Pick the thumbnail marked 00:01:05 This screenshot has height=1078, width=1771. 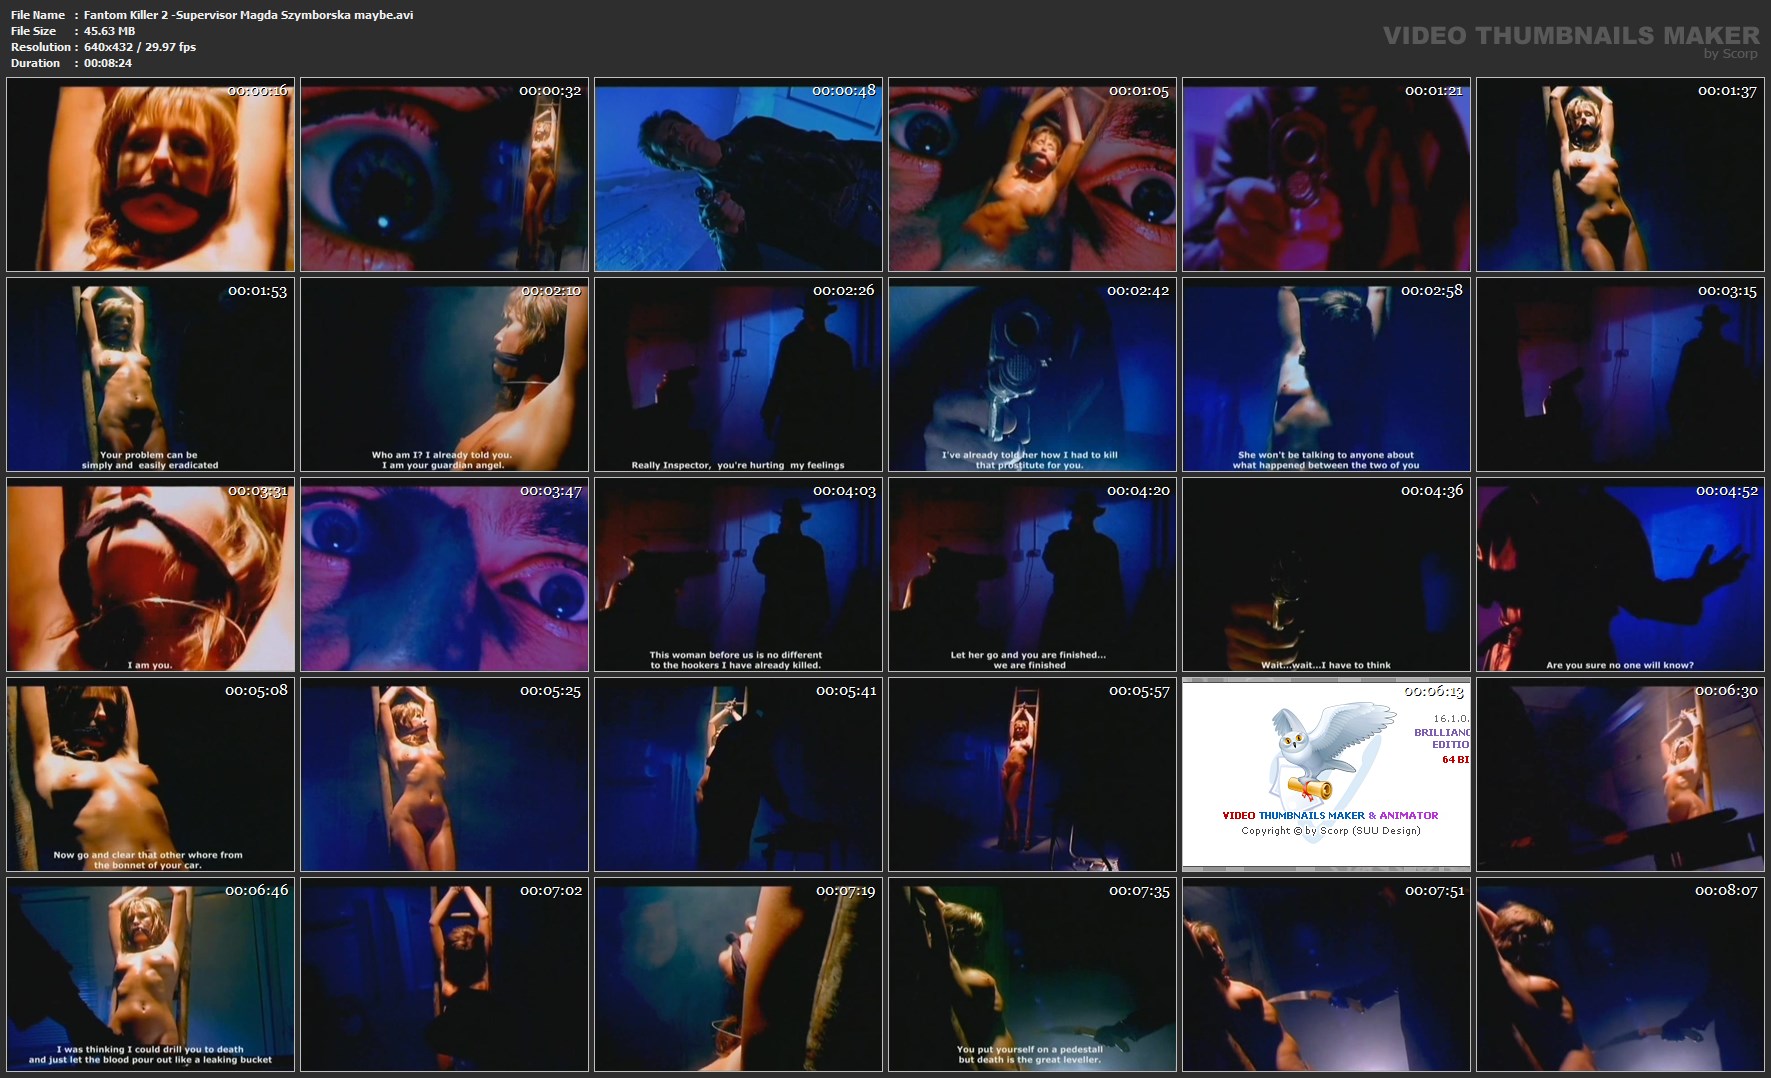coord(1033,175)
